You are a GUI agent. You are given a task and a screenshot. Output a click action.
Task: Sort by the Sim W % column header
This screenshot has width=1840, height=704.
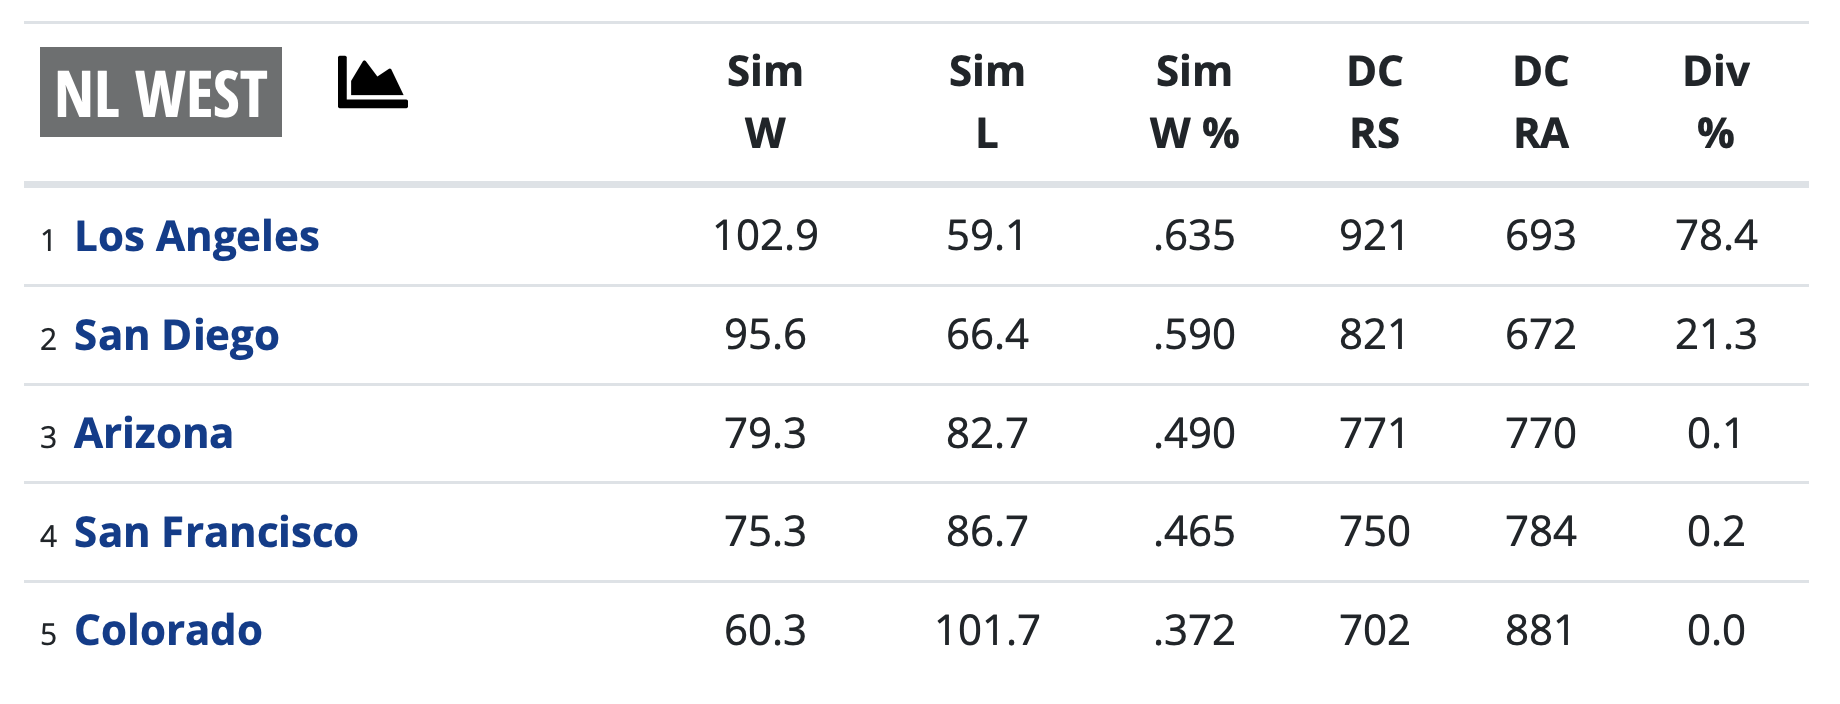point(1194,102)
